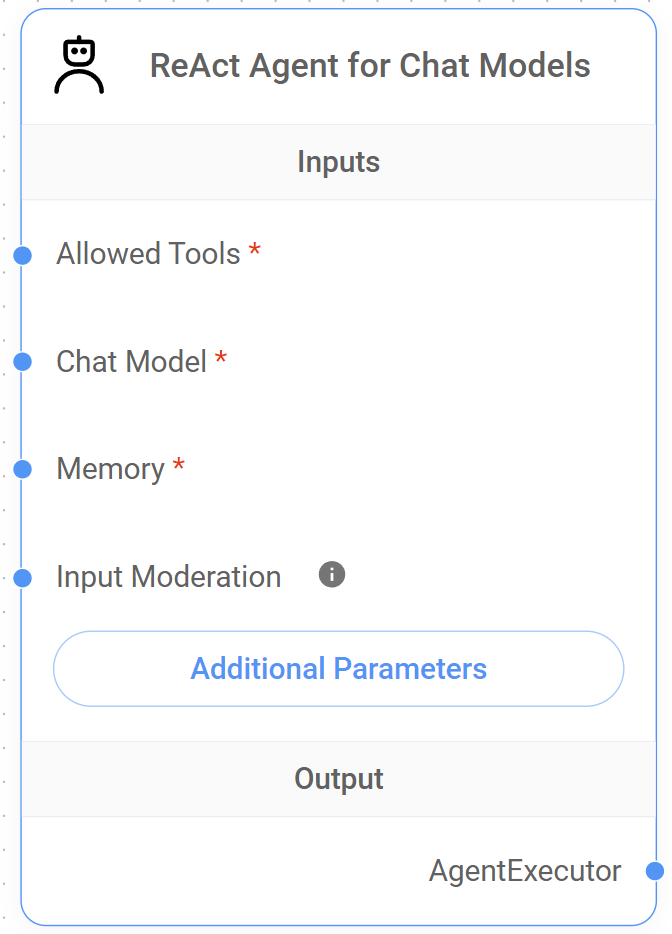Select the Inputs section header
This screenshot has width=672, height=934.
pos(338,161)
